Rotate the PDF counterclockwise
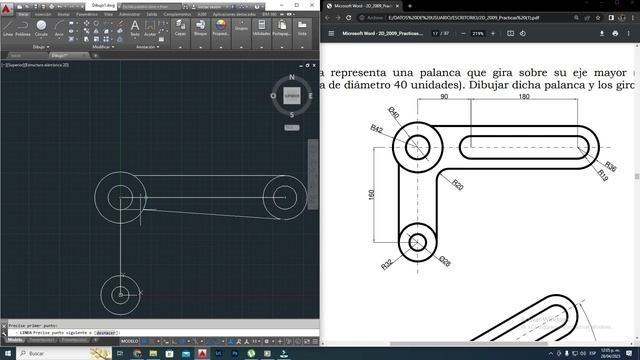 [523, 33]
